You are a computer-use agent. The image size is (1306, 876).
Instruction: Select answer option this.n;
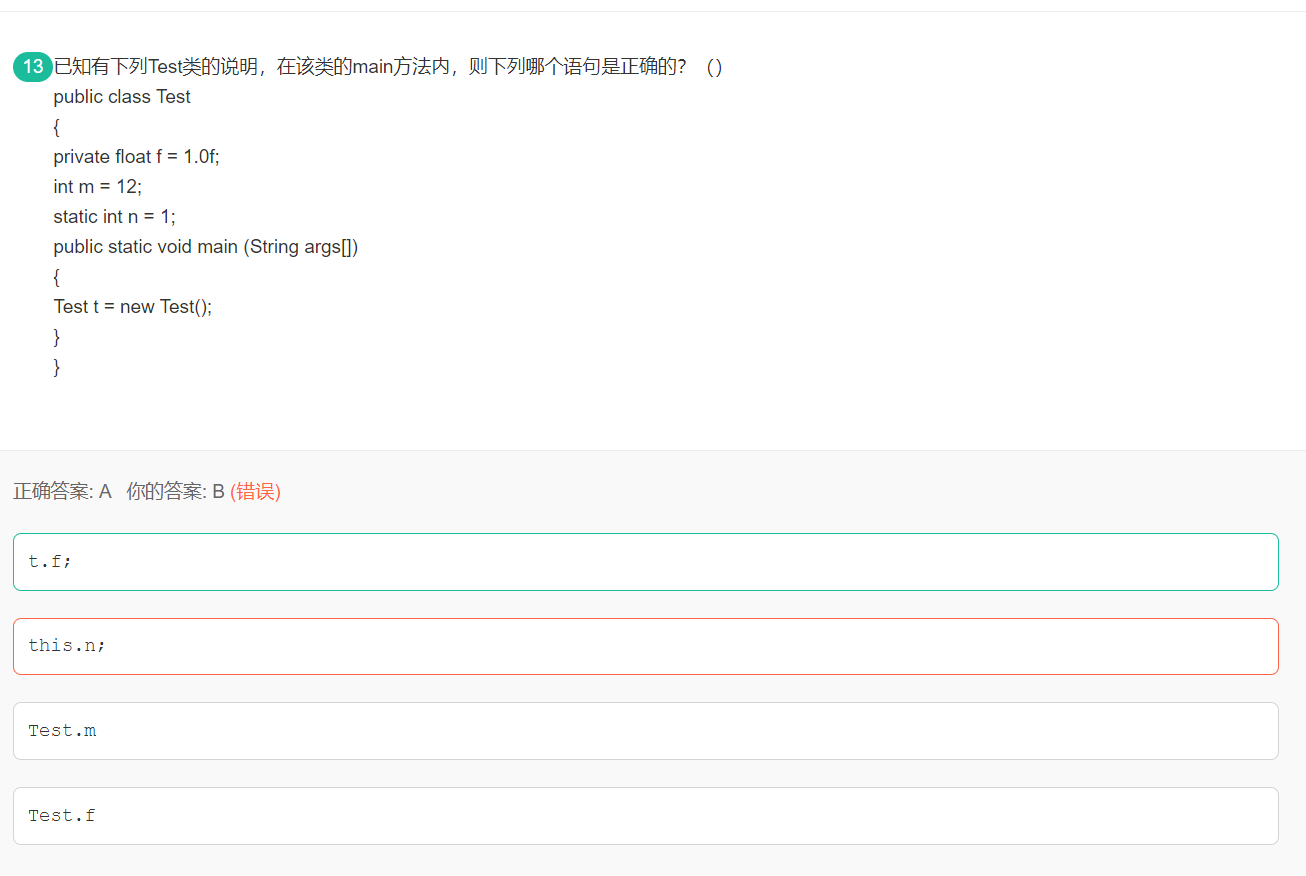click(x=646, y=646)
